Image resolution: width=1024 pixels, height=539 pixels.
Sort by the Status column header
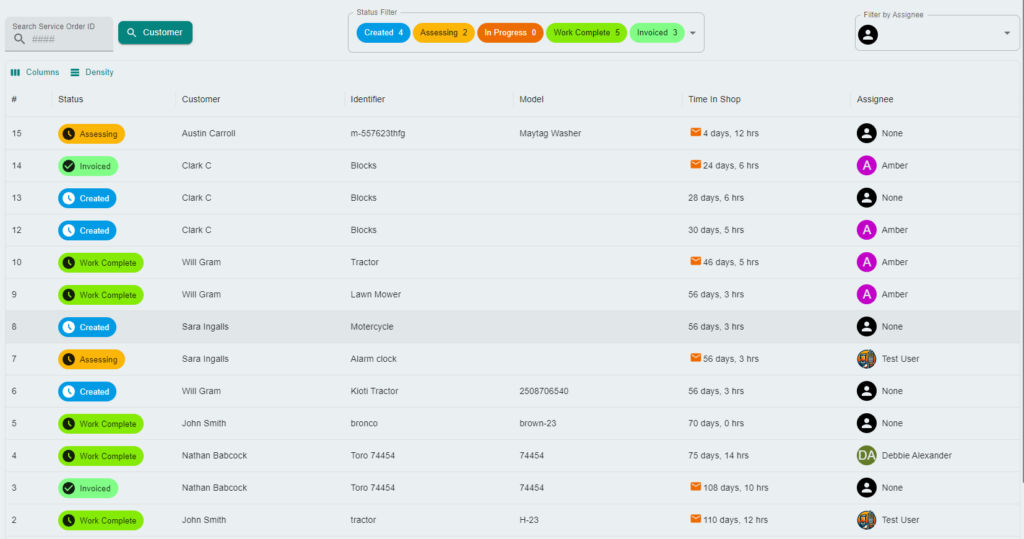click(71, 99)
